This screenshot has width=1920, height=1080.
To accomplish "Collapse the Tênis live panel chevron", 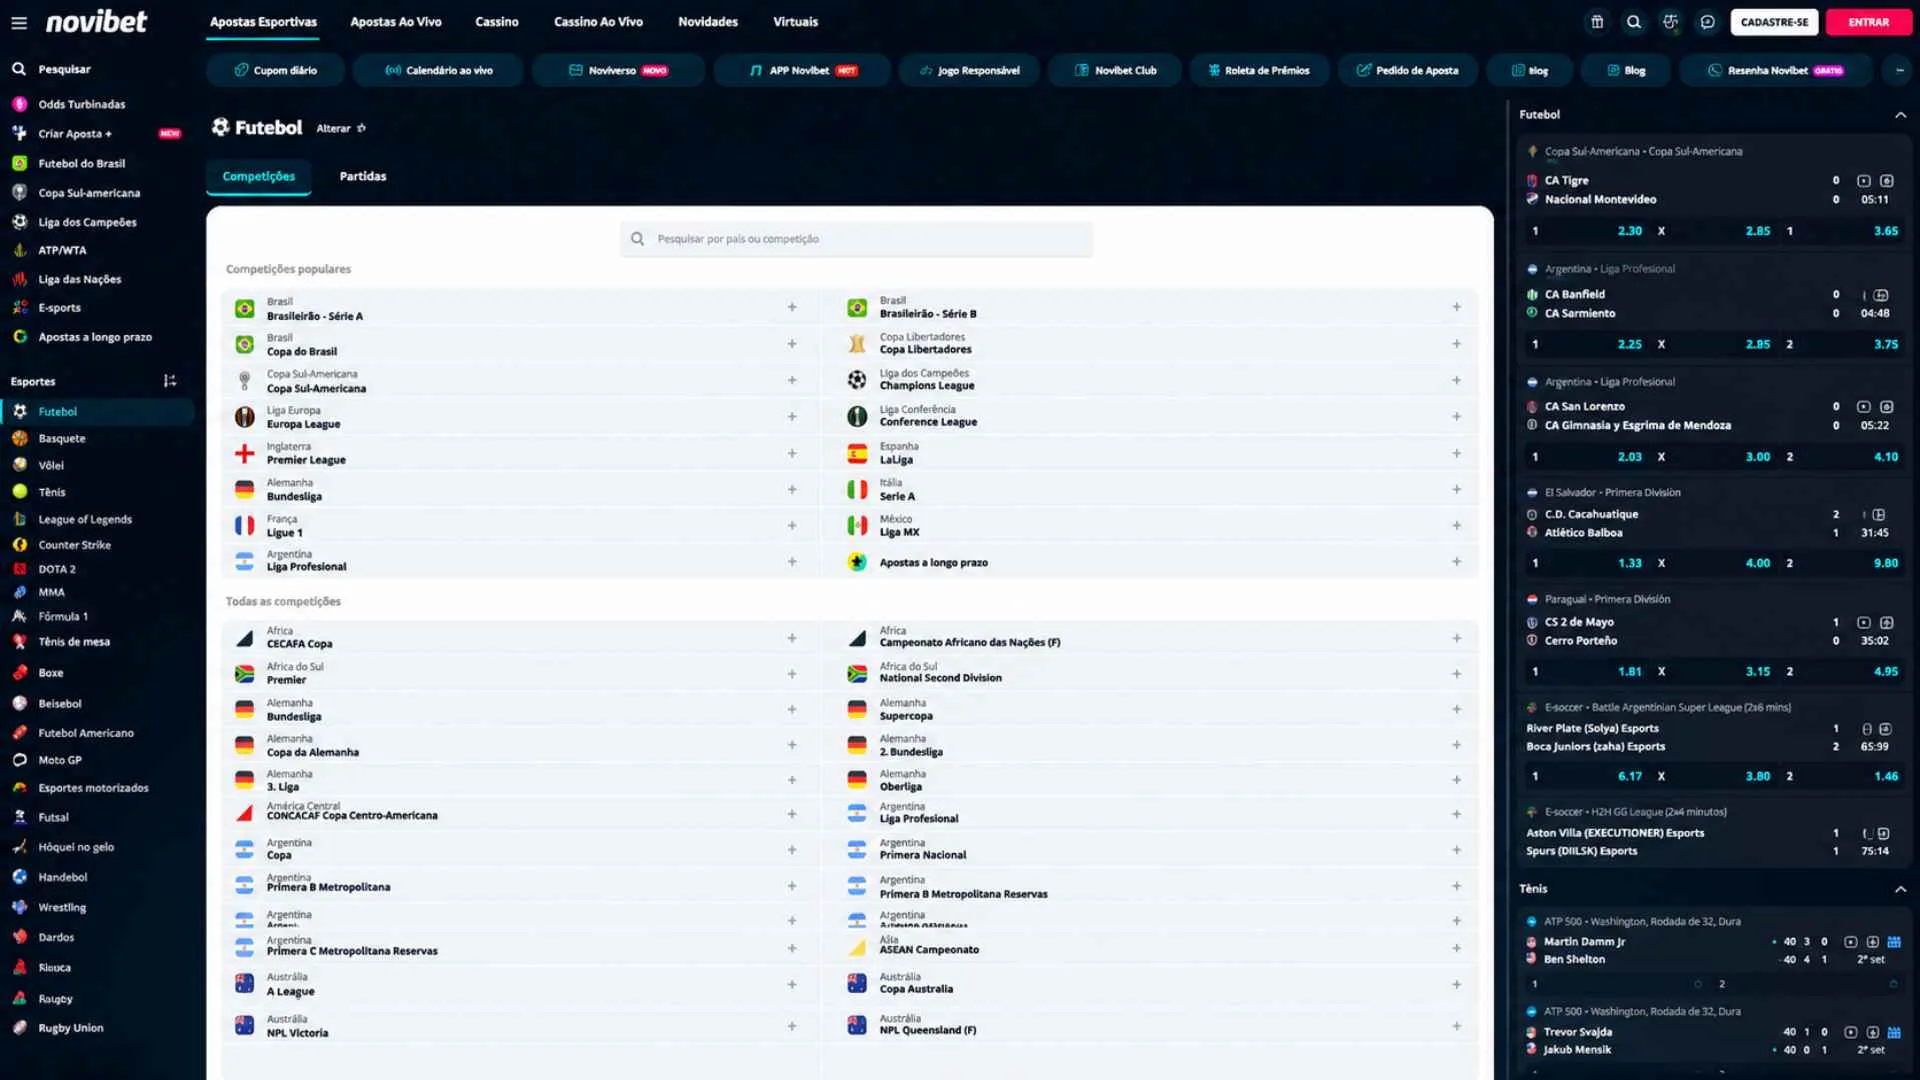I will (x=1900, y=889).
